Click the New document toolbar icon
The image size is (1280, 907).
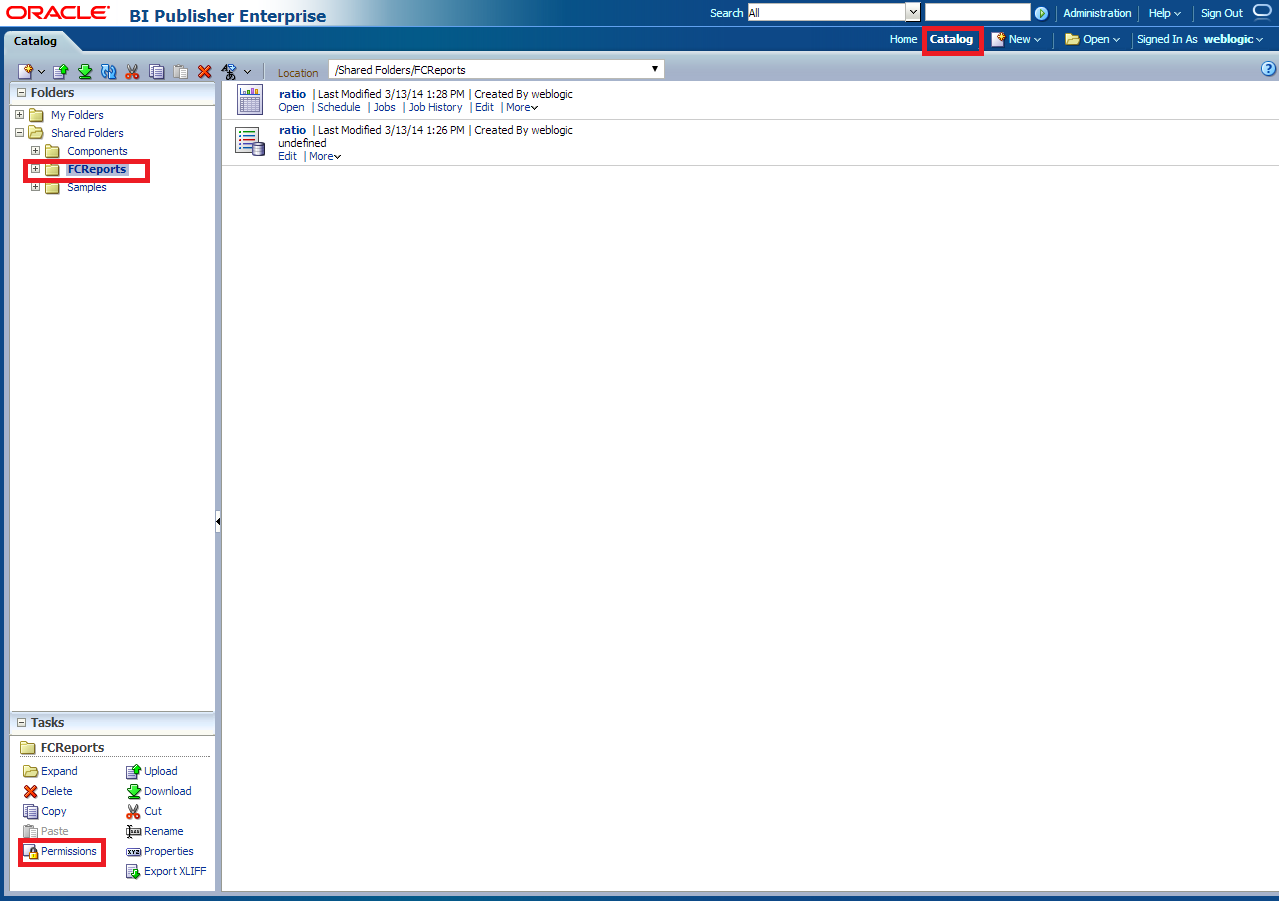click(26, 71)
